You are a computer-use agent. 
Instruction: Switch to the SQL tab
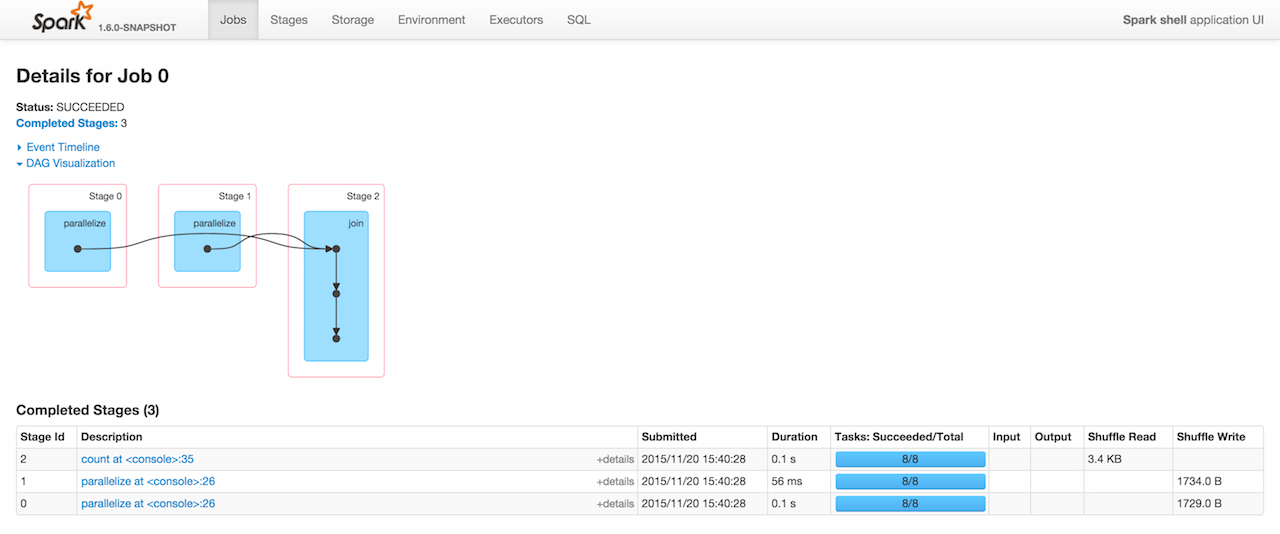click(x=578, y=20)
